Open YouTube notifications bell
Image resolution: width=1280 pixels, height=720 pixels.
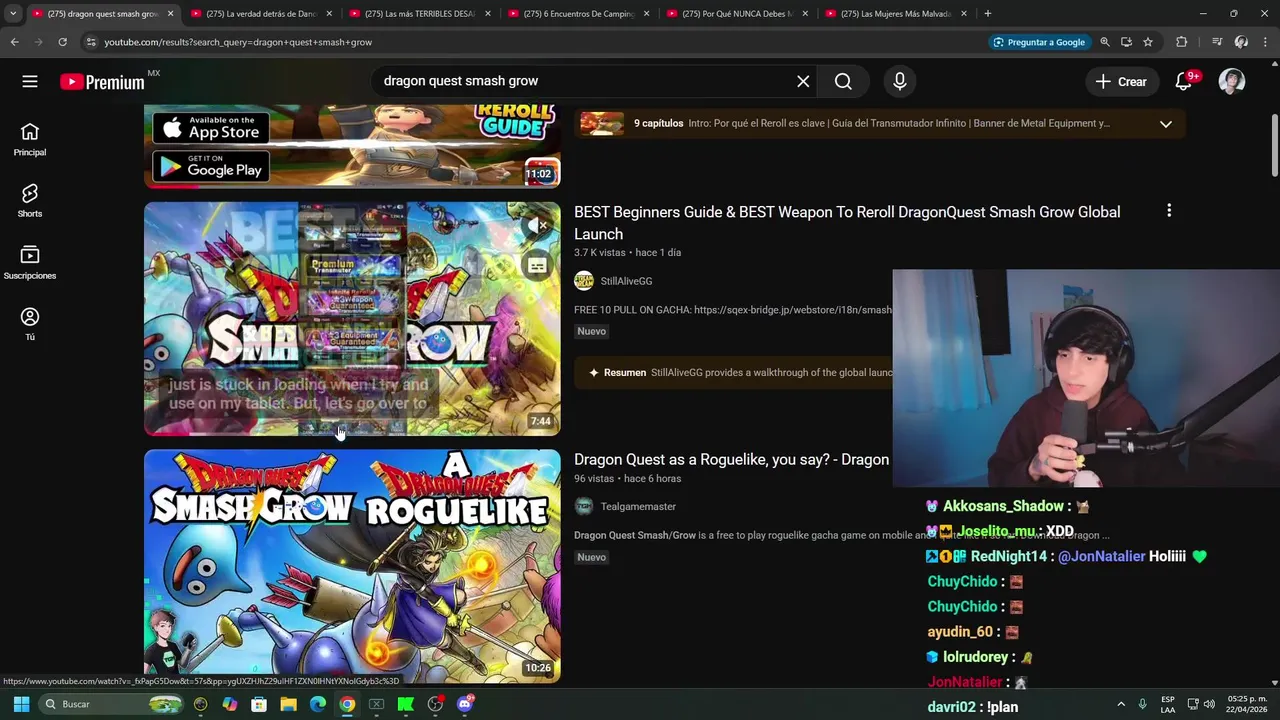1184,82
